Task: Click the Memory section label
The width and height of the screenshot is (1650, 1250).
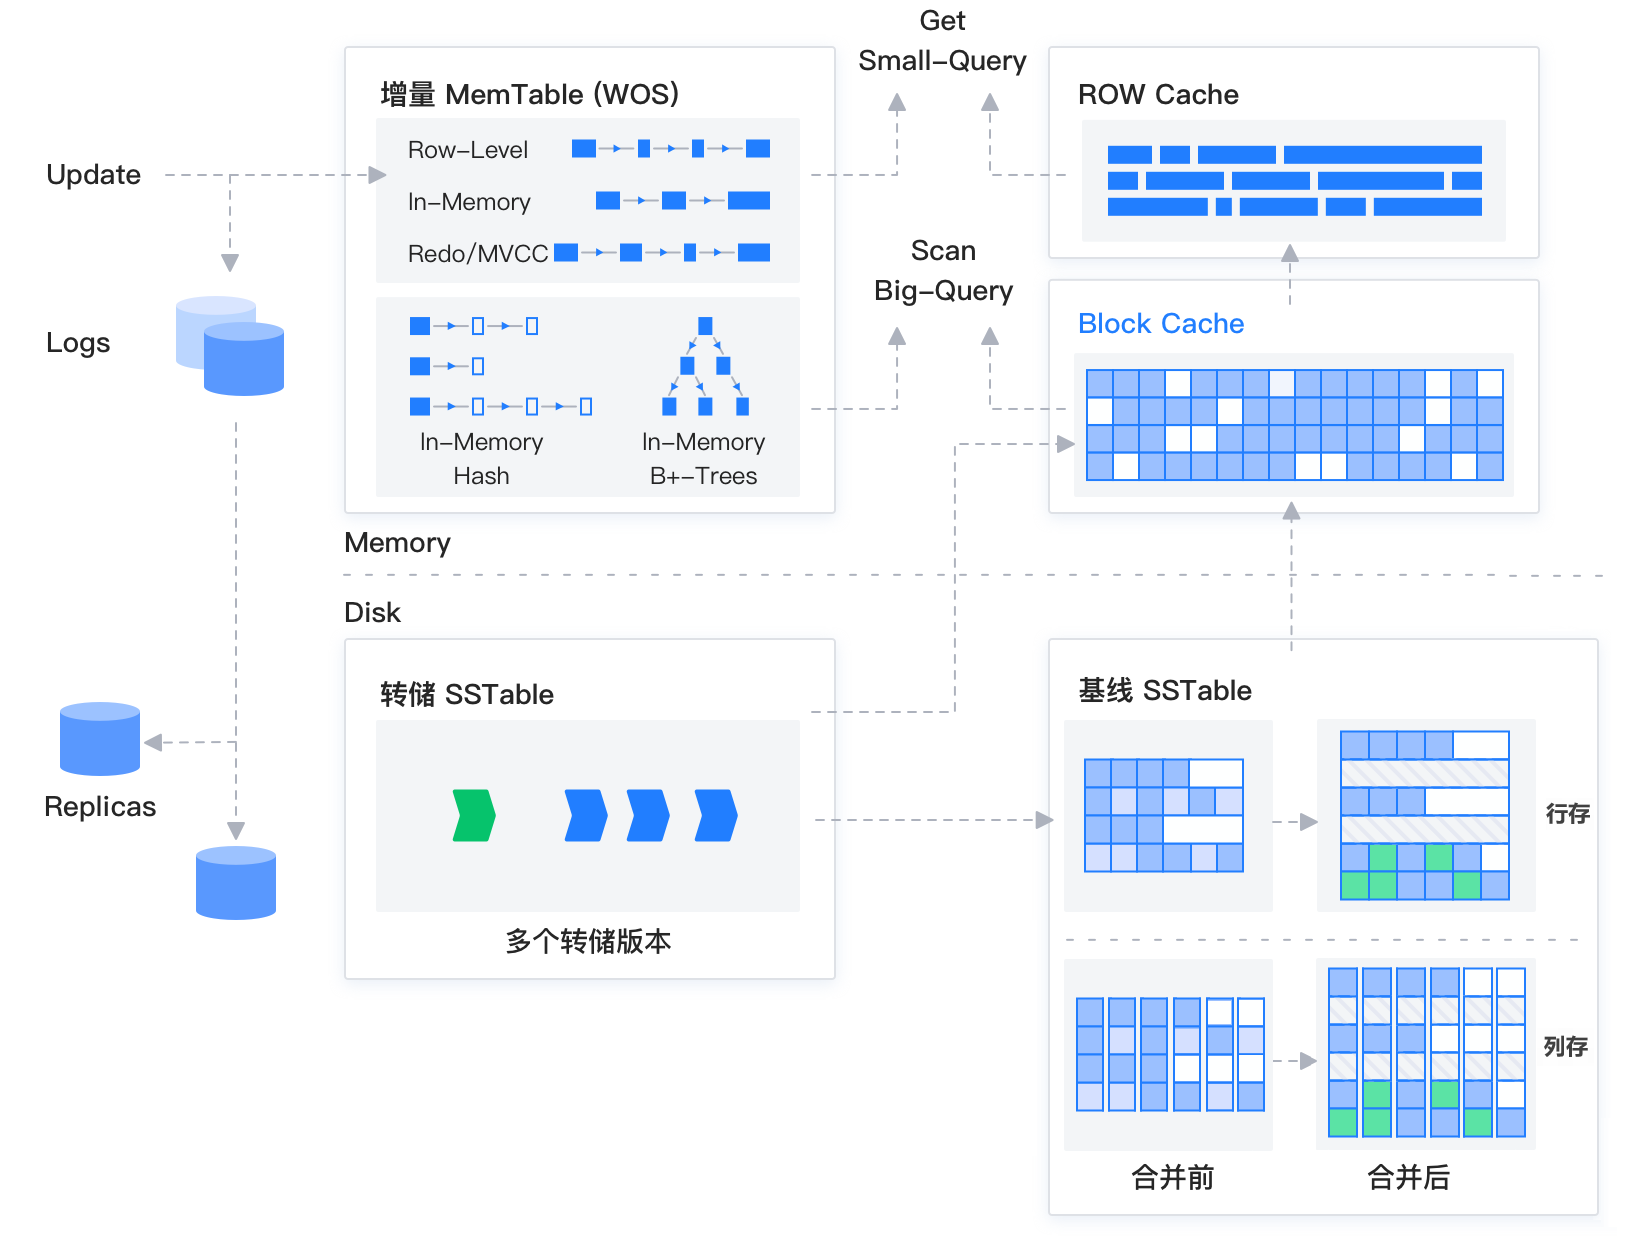Action: coord(398,543)
